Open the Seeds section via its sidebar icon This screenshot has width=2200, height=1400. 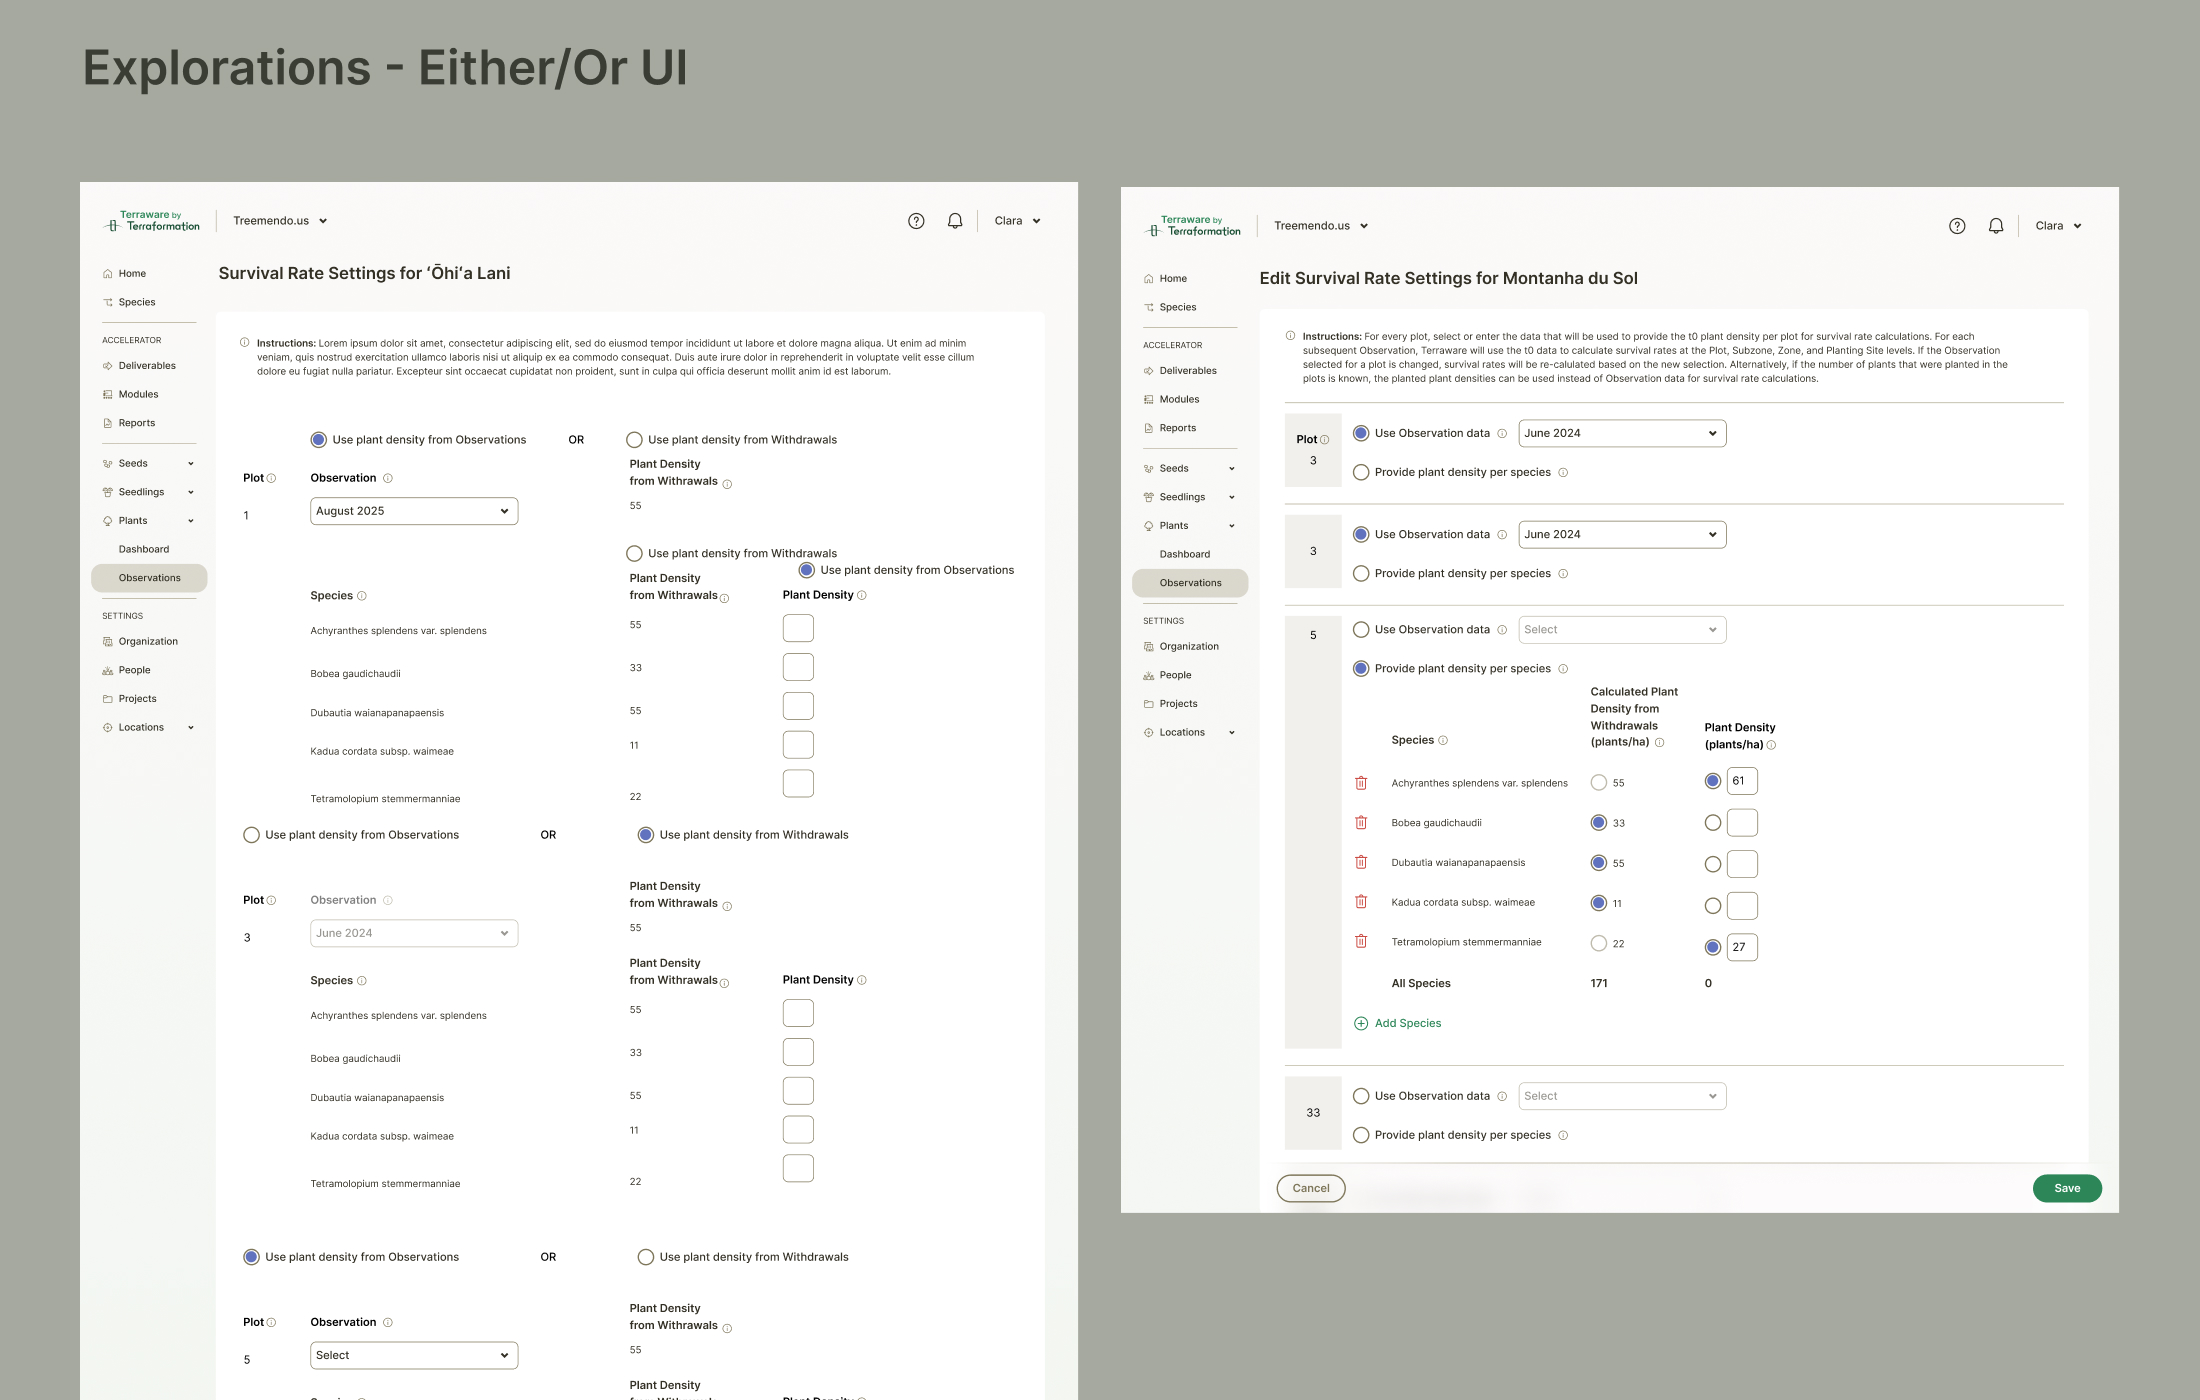click(x=108, y=462)
